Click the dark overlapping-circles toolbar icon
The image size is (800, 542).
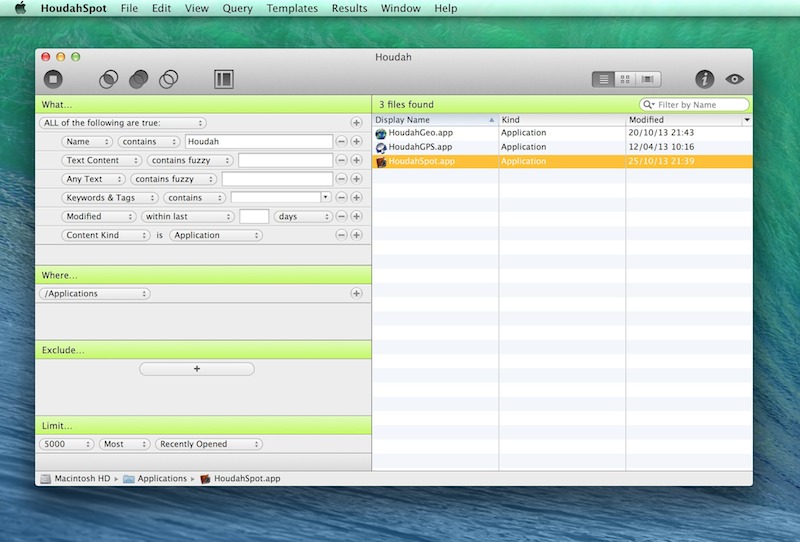(x=139, y=79)
